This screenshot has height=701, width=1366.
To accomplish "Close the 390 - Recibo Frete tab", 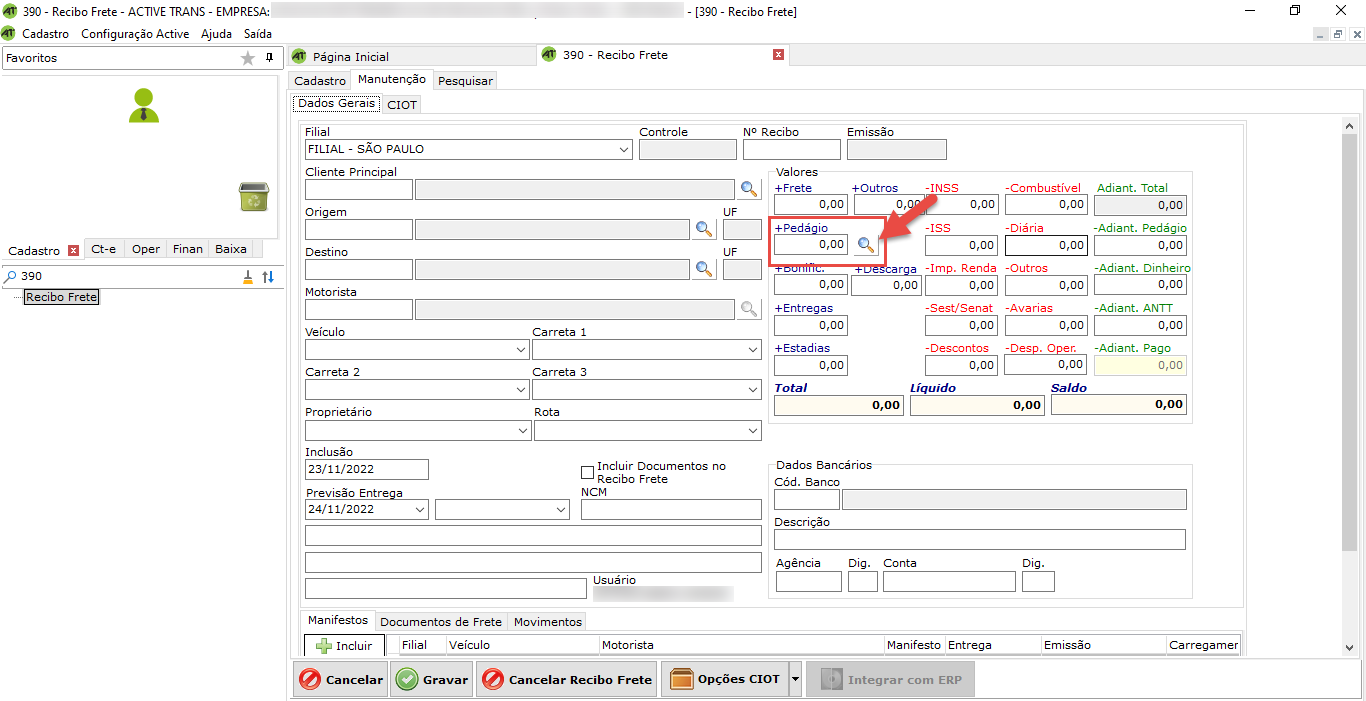I will (x=778, y=55).
